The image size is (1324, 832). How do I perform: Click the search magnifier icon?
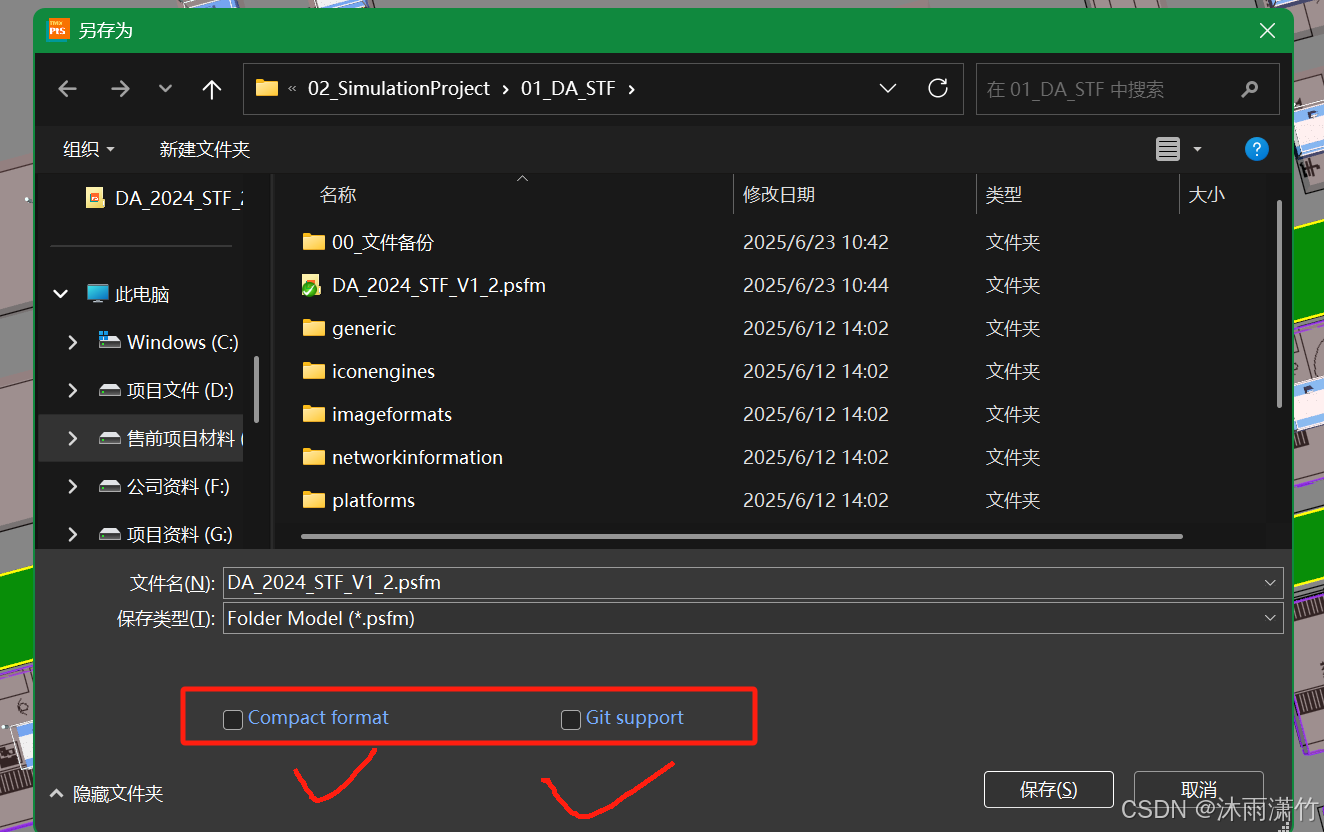tap(1250, 88)
